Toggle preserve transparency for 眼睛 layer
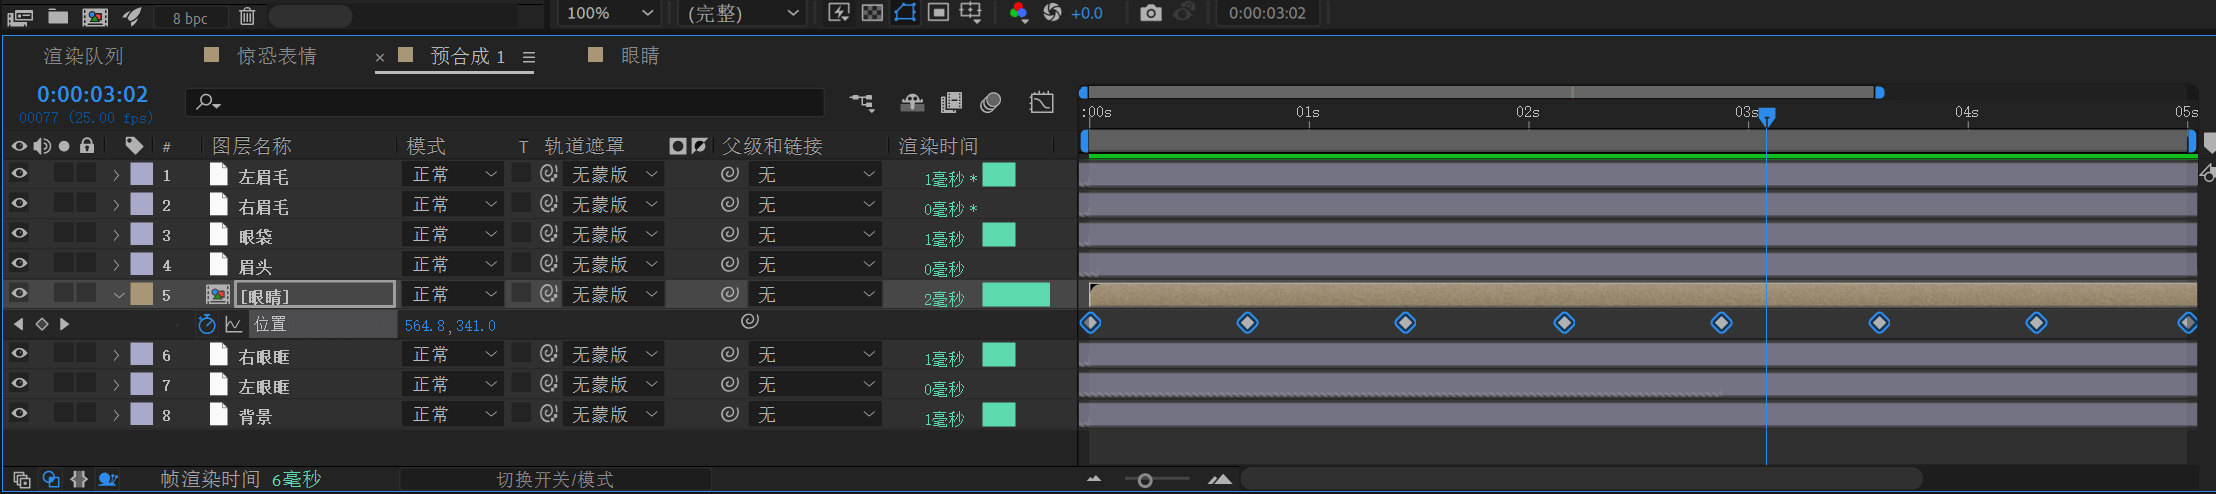Image resolution: width=2216 pixels, height=494 pixels. tap(521, 293)
